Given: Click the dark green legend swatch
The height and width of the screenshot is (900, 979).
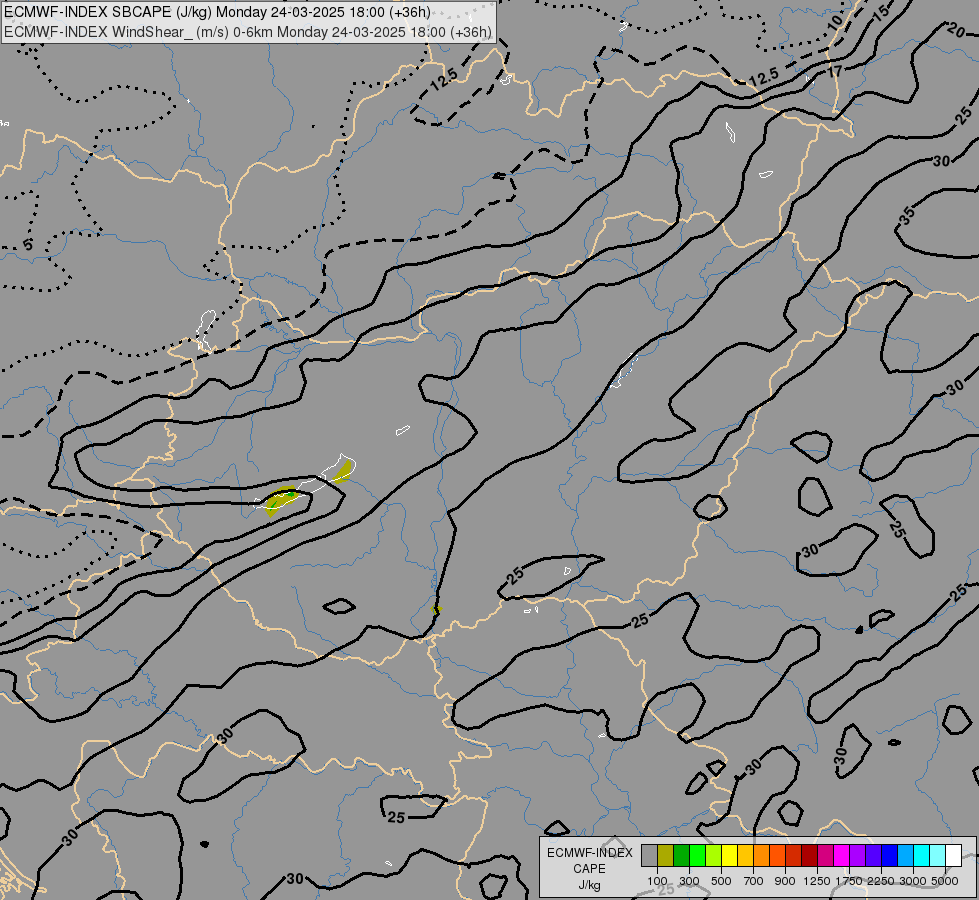Looking at the screenshot, I should coord(681,855).
